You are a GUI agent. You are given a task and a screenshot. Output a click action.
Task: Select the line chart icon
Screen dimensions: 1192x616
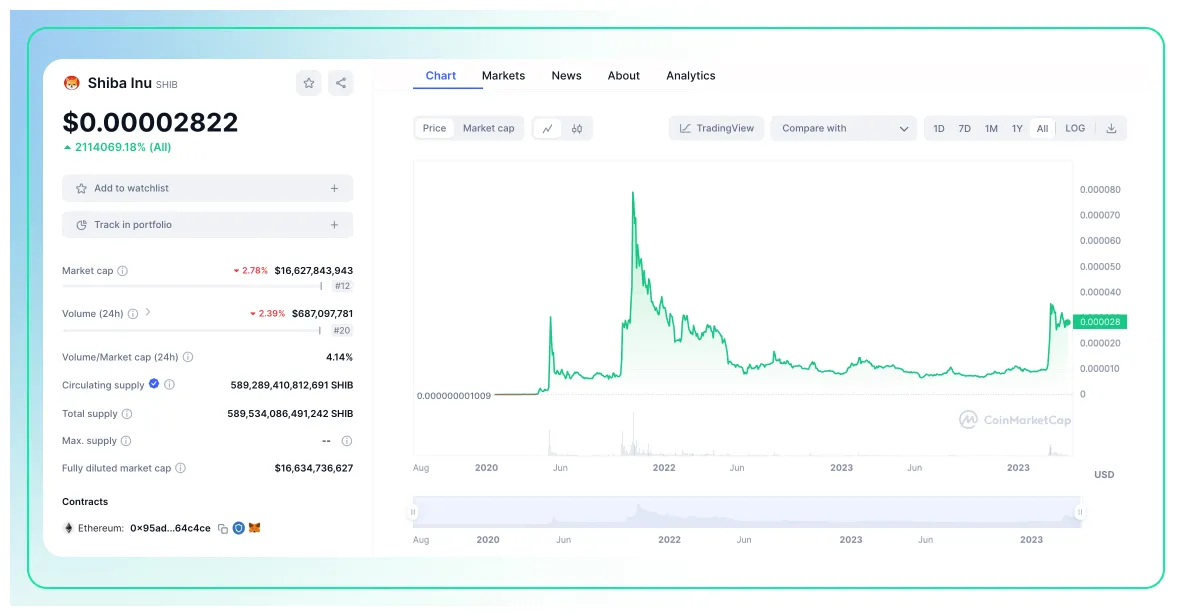coord(547,128)
